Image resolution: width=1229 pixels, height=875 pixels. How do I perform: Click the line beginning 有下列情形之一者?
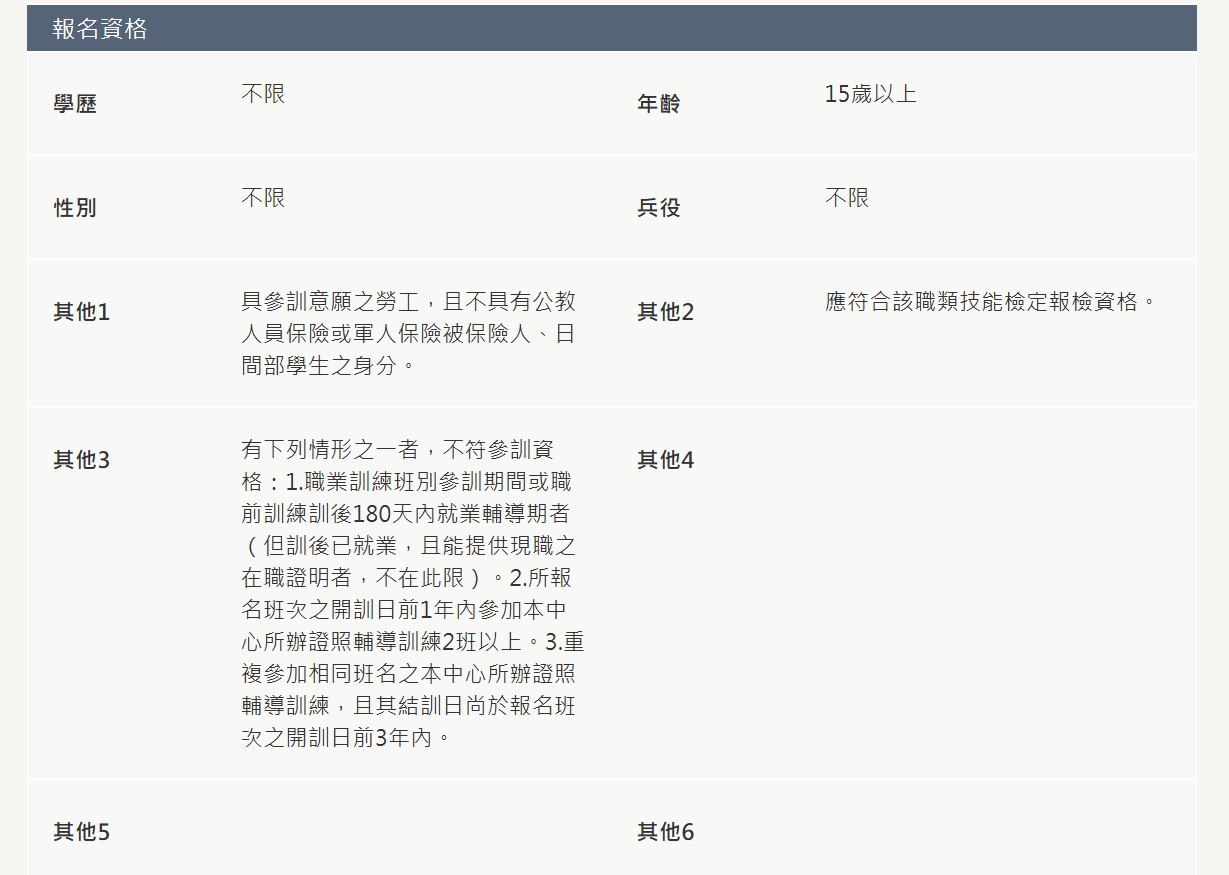397,450
